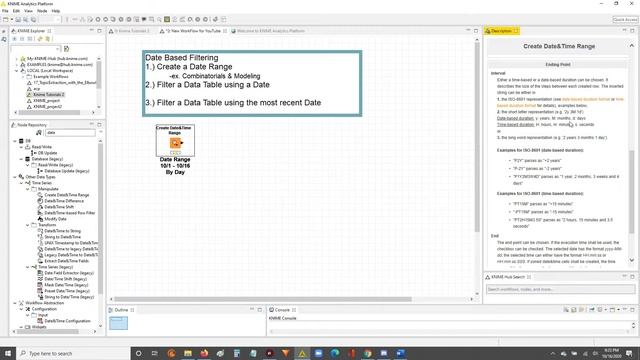Select the New Workflow for YouTube tab
Viewport: 640px width, 360px height.
click(x=192, y=31)
